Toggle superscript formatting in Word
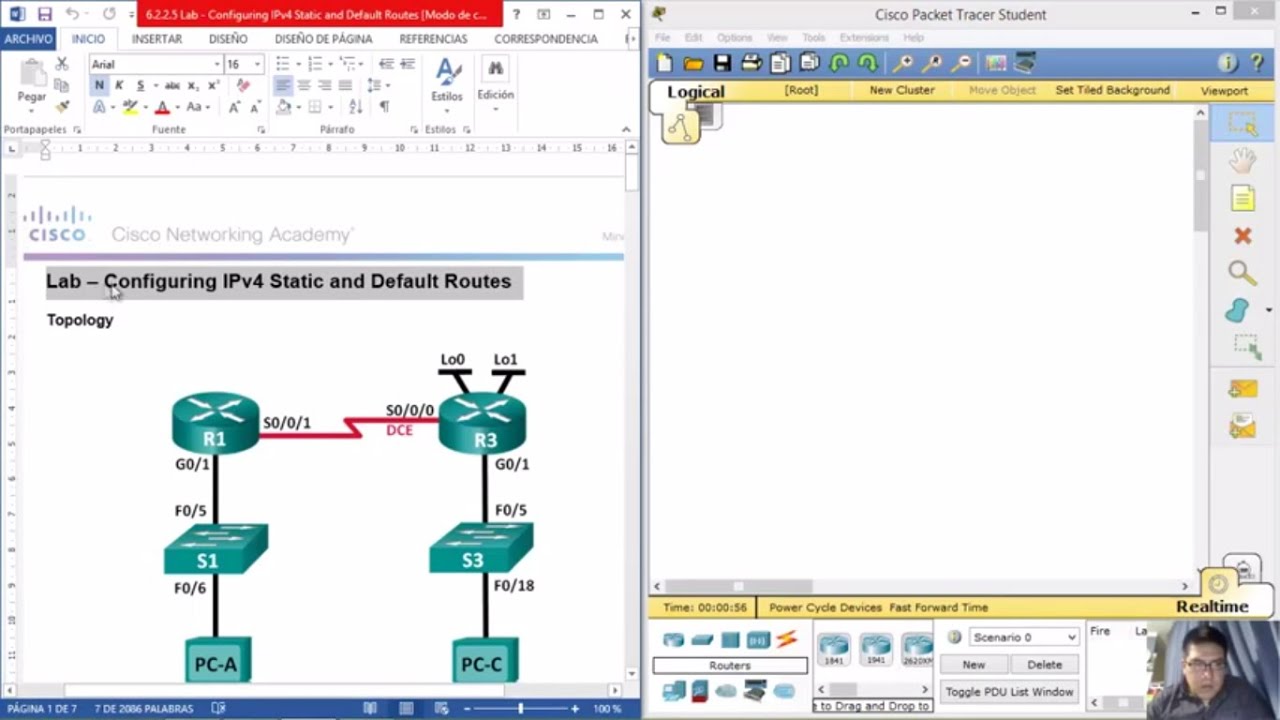Viewport: 1280px width, 720px height. click(212, 85)
